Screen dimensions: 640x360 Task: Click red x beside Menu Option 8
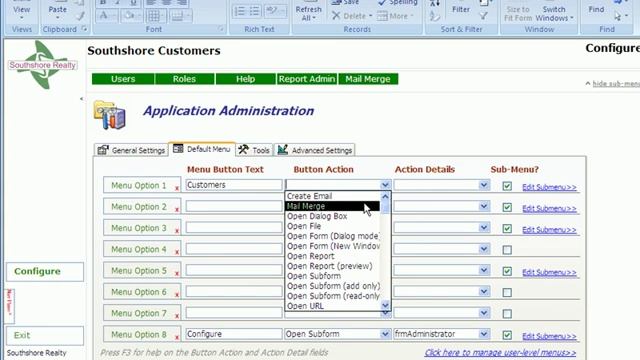point(177,337)
